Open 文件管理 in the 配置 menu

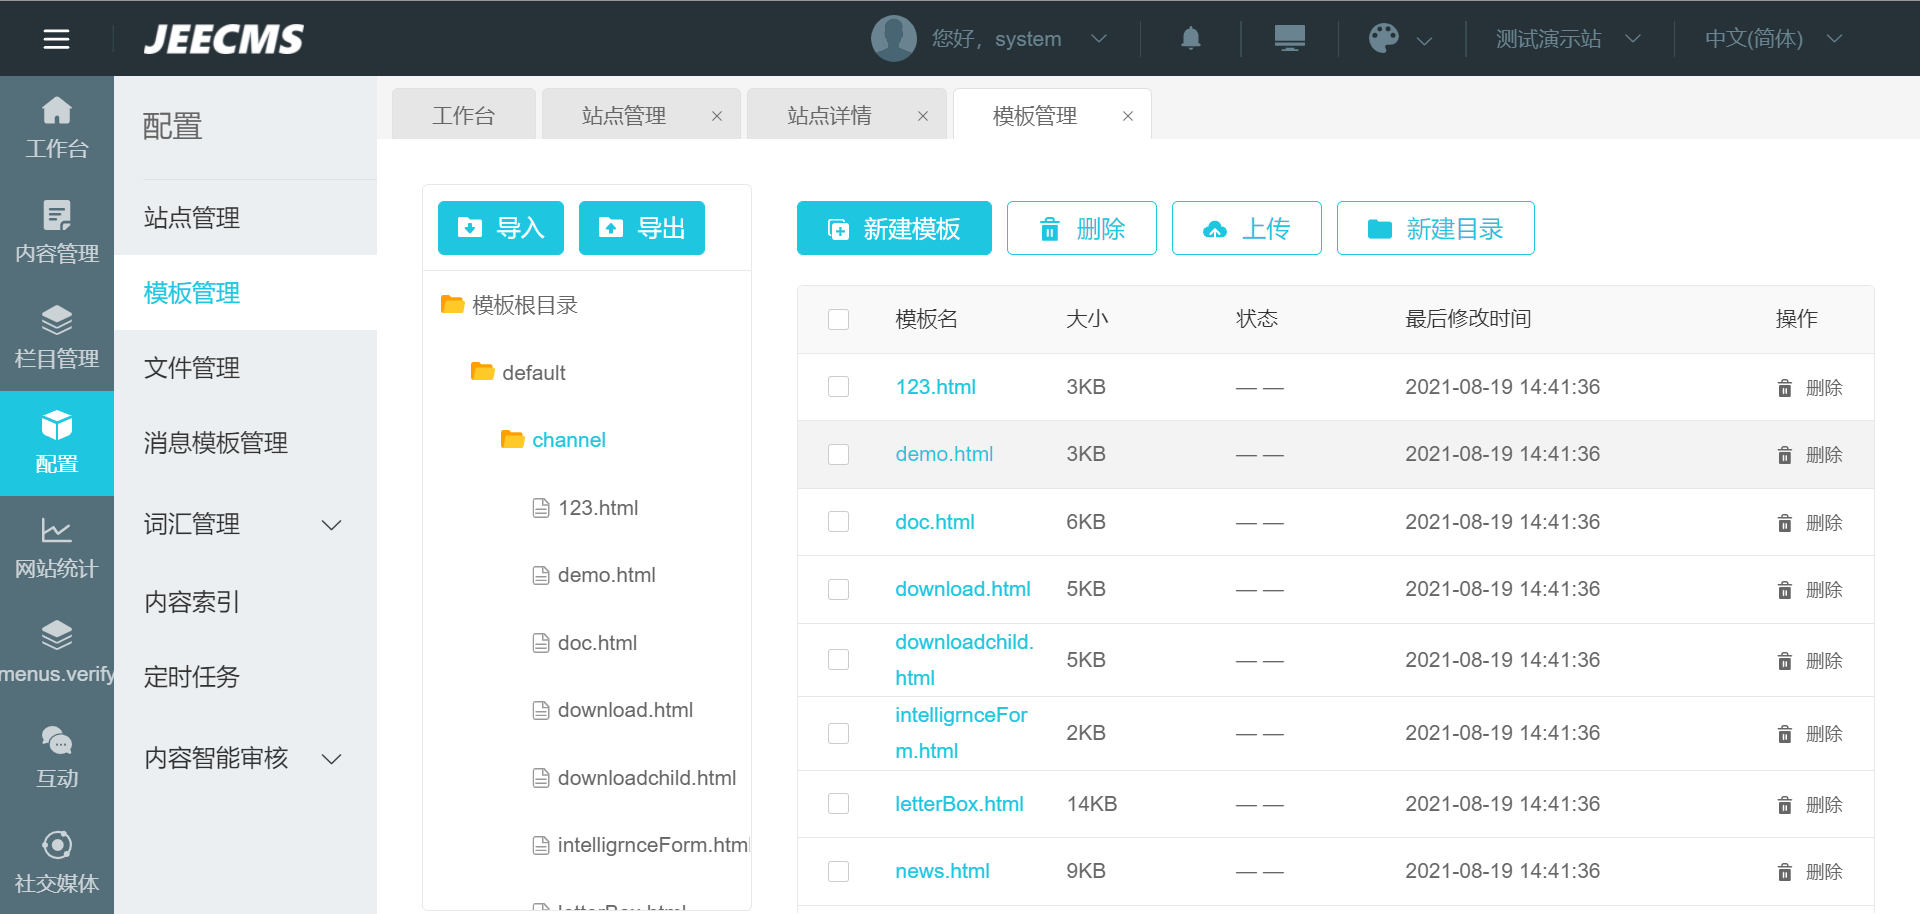(245, 368)
